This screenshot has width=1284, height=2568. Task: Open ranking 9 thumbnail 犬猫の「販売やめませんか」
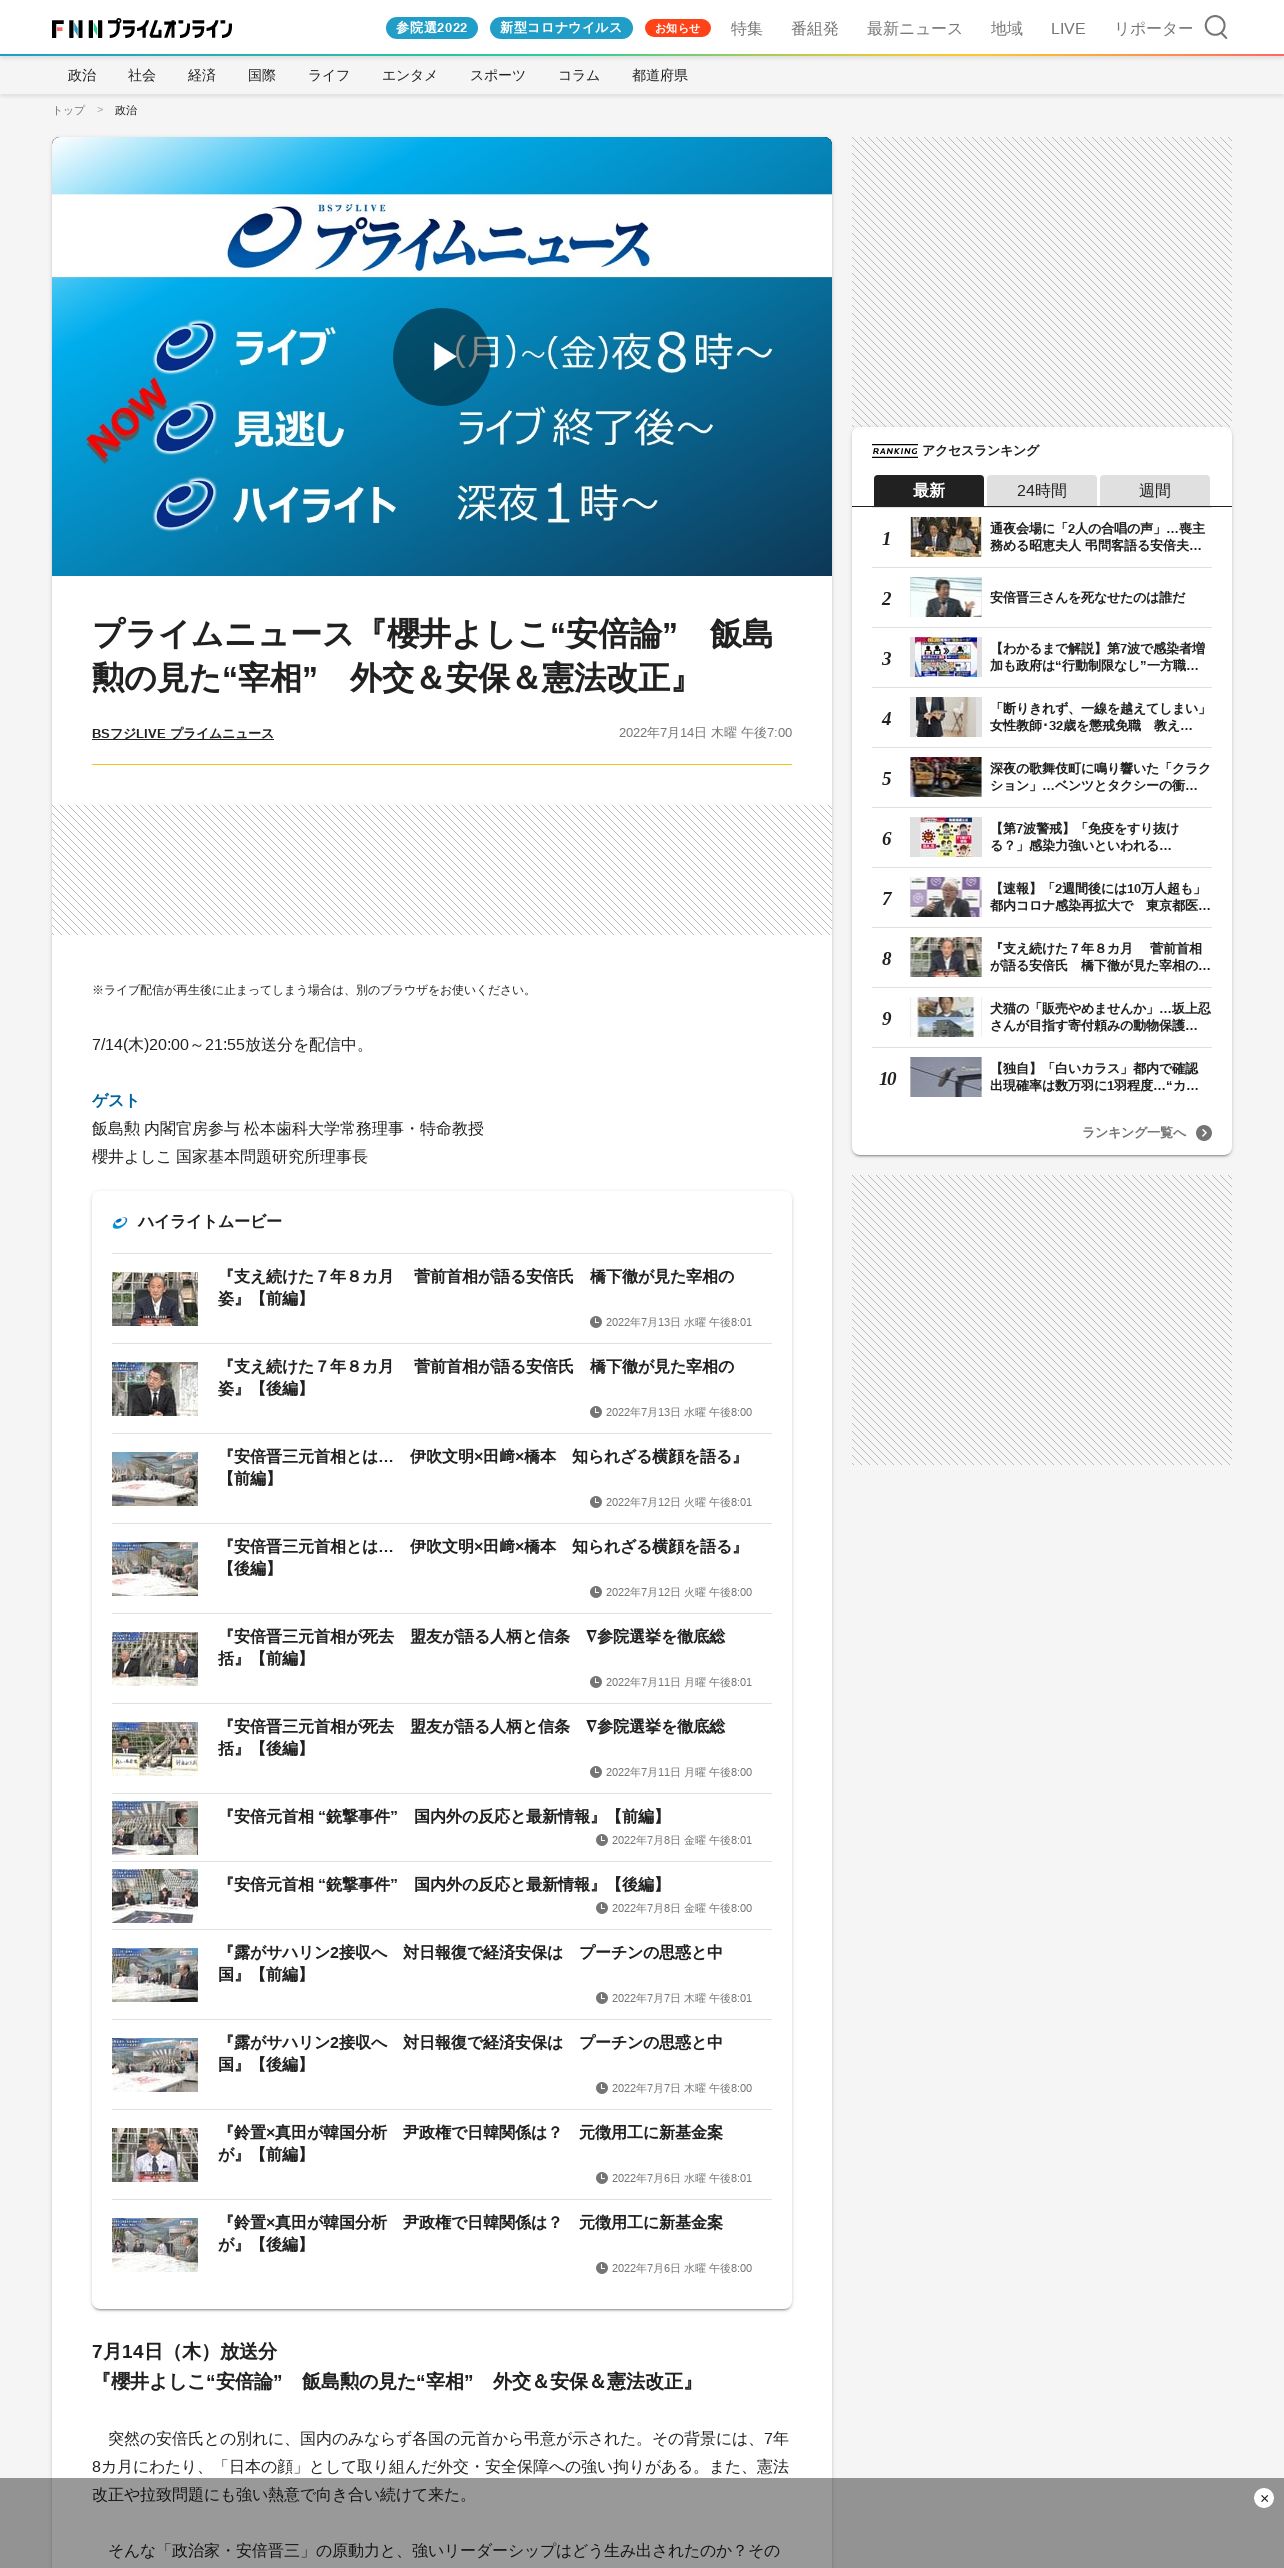tap(946, 1017)
